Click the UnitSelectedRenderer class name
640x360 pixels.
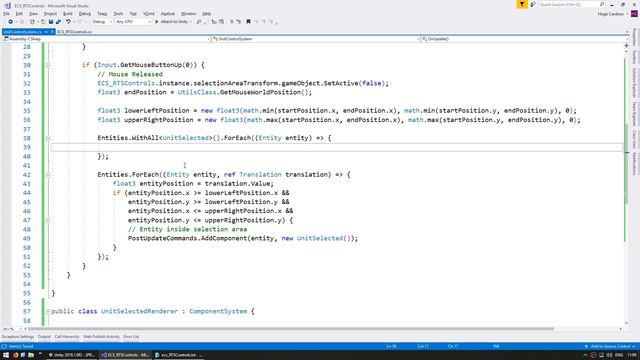(140, 311)
